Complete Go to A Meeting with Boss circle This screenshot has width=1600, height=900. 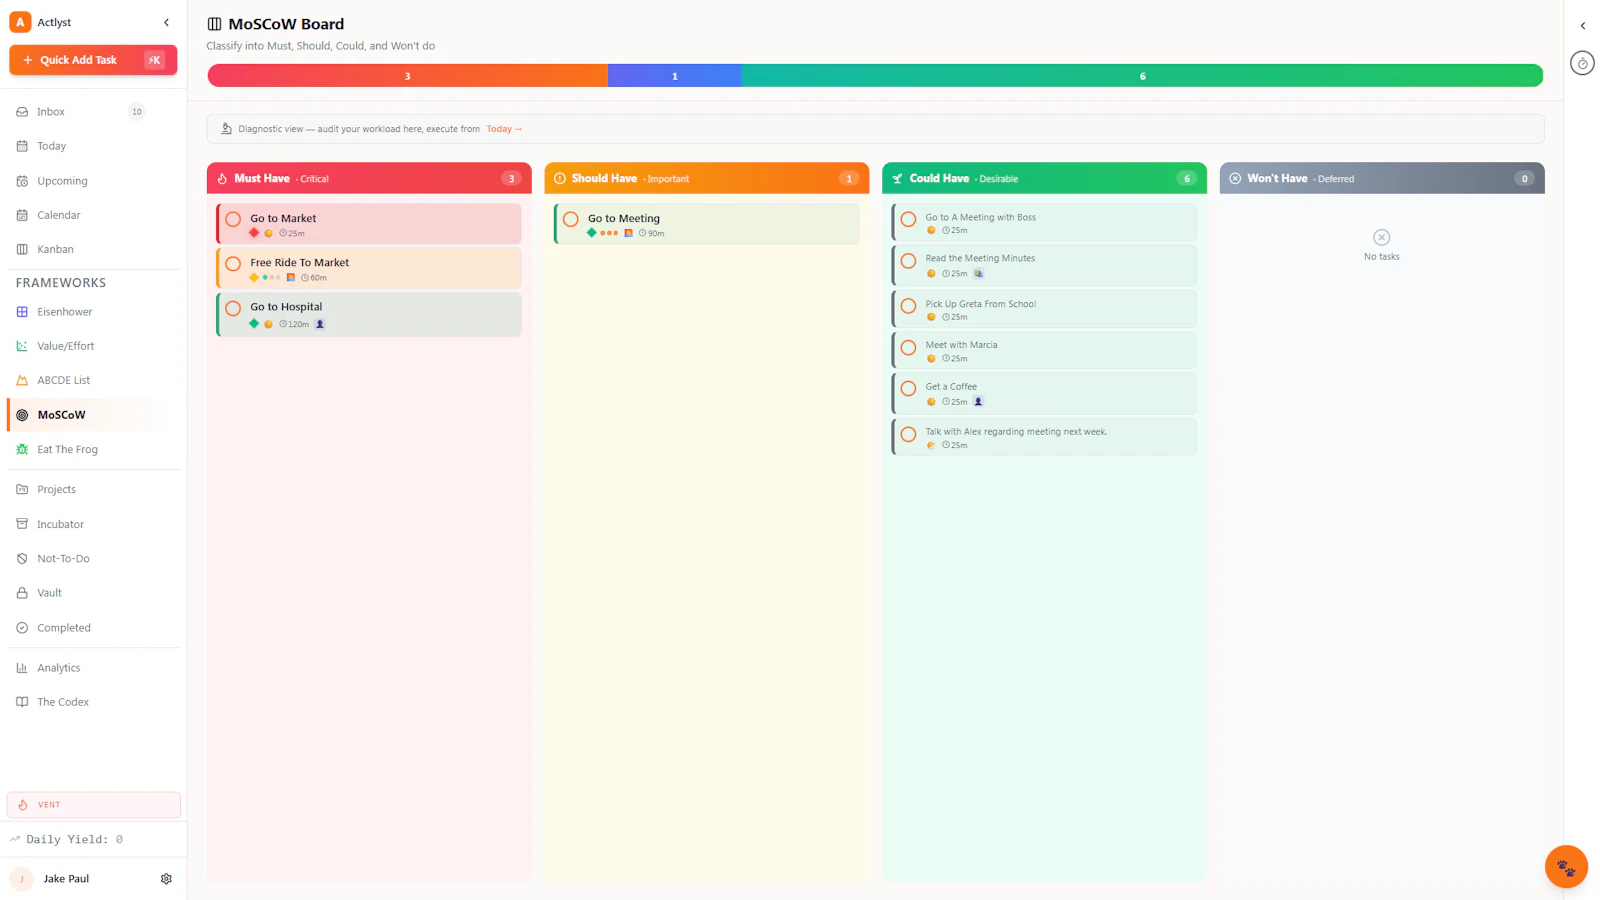coord(908,219)
